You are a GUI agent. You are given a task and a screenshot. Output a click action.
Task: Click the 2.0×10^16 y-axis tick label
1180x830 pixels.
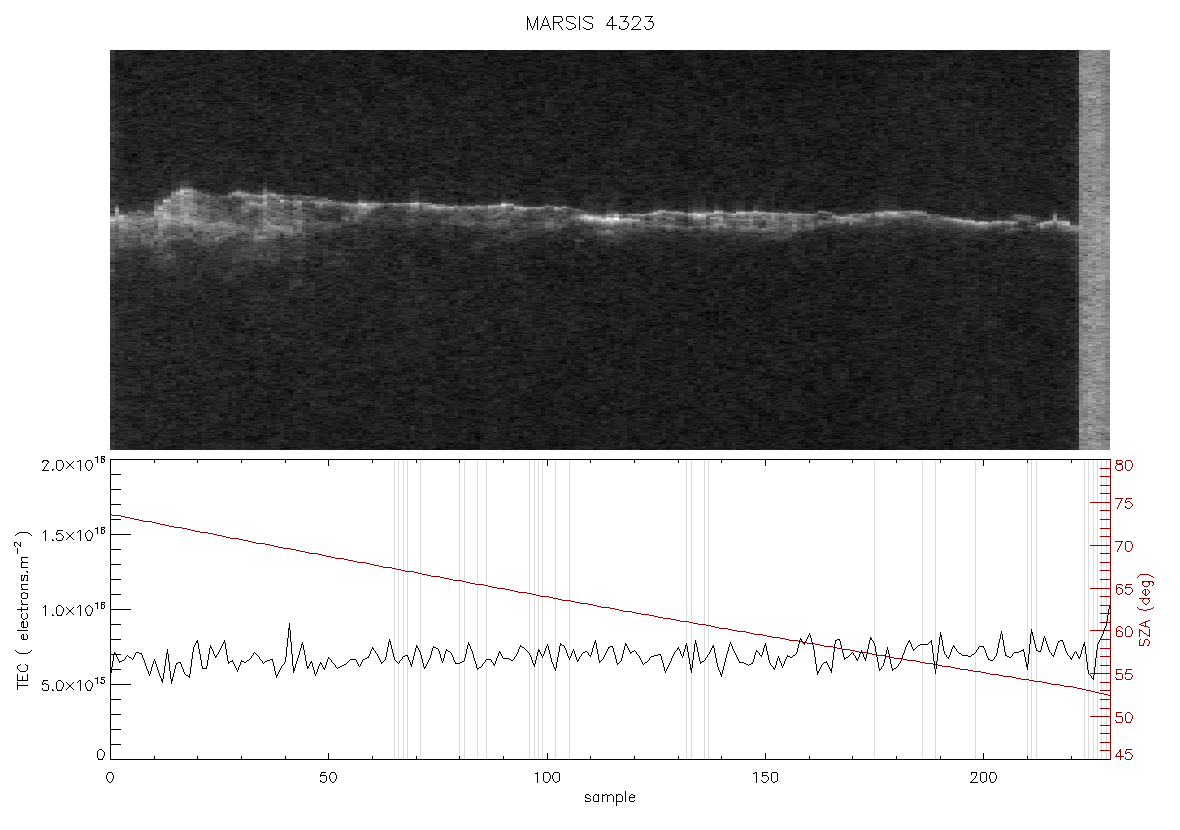74,465
